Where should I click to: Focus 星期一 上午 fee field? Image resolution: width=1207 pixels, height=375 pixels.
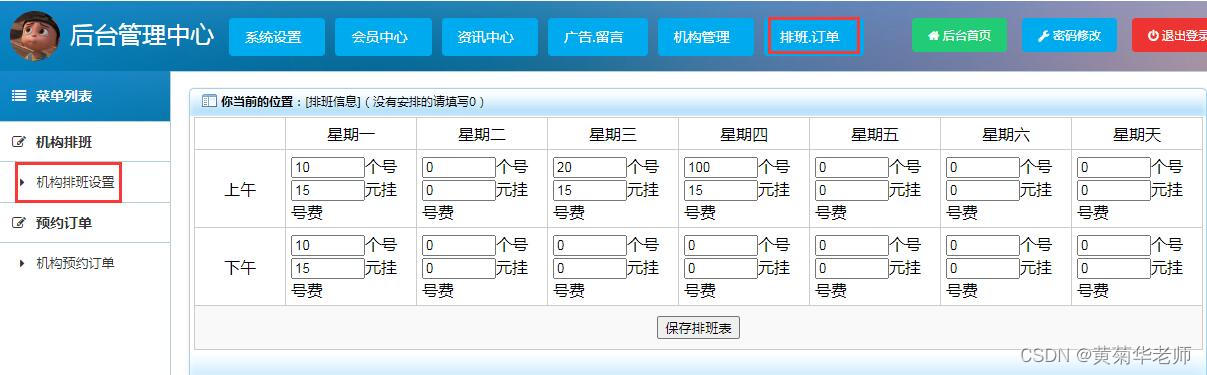(x=328, y=190)
